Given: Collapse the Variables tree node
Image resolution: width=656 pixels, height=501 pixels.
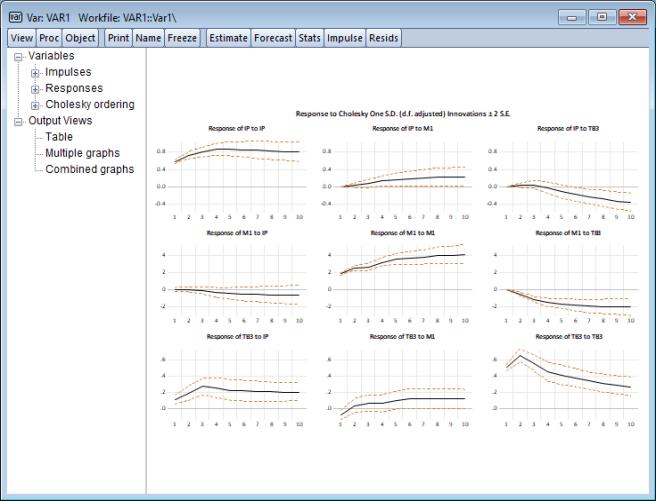Looking at the screenshot, I should [x=19, y=57].
